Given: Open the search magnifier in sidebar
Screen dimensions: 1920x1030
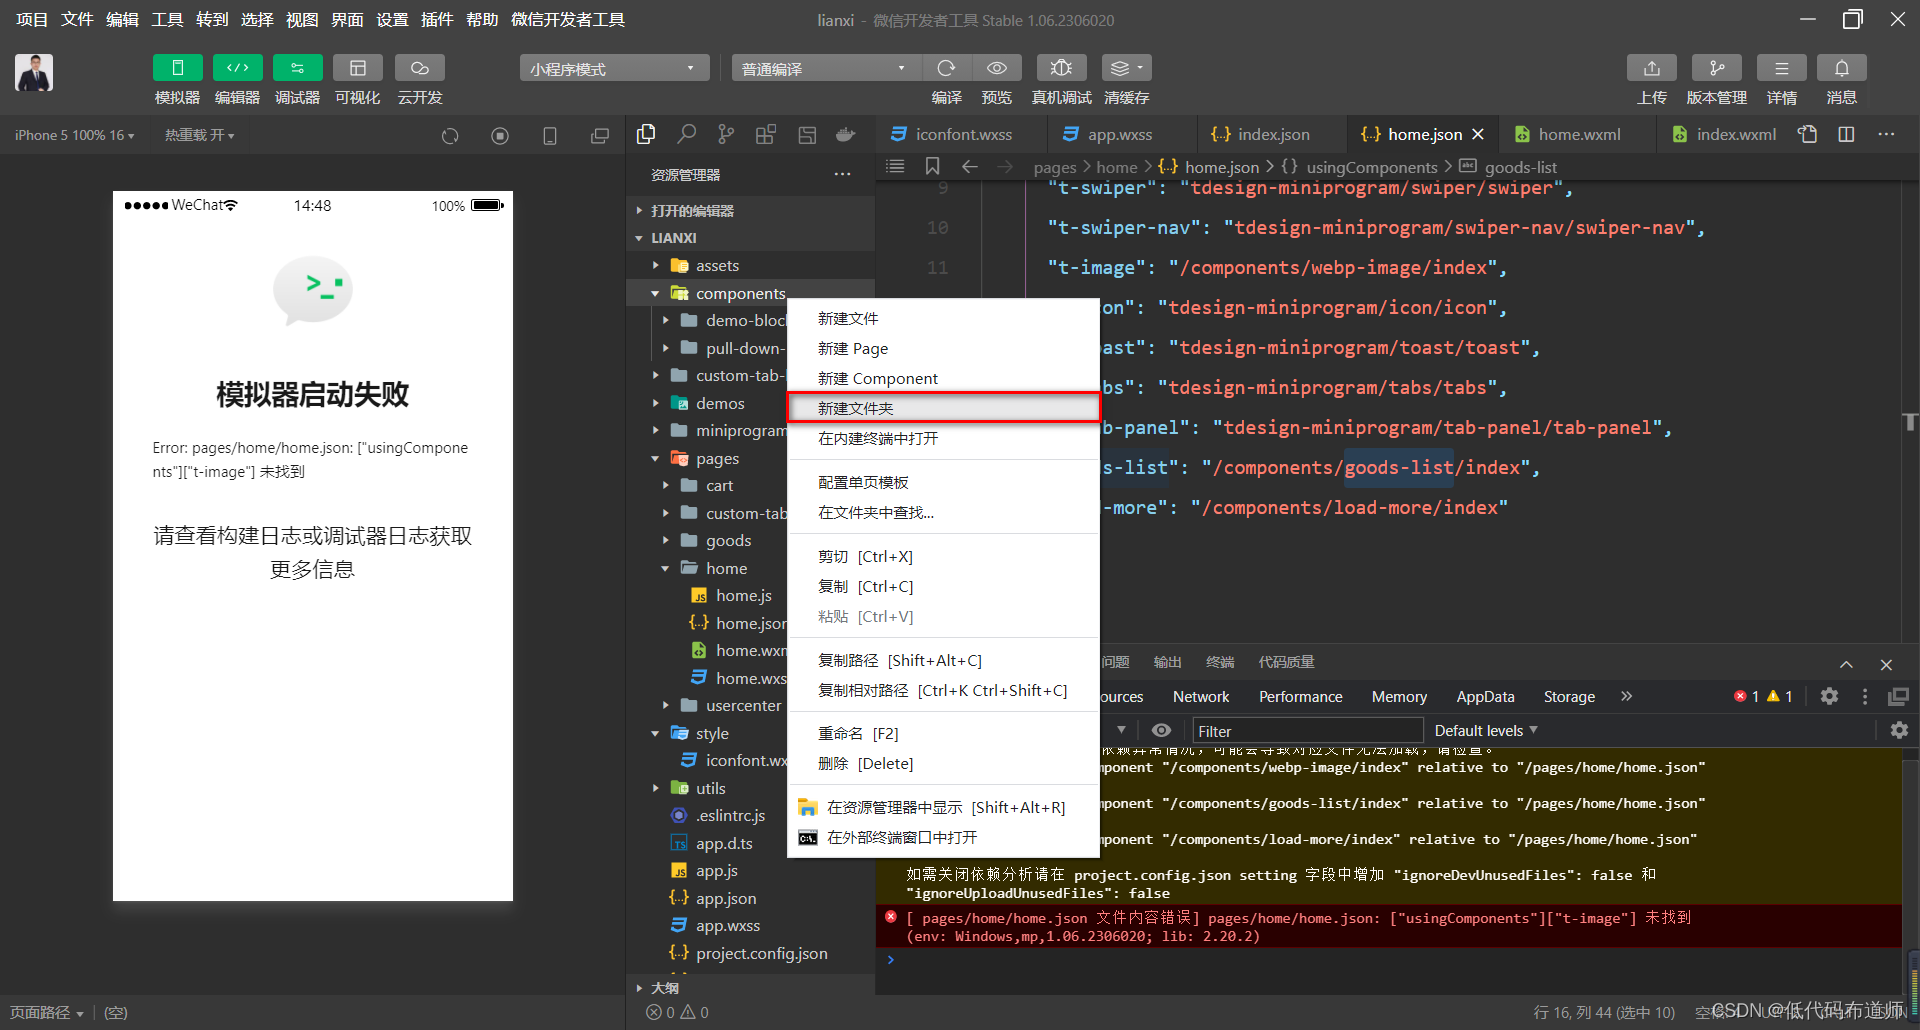Looking at the screenshot, I should [x=686, y=134].
